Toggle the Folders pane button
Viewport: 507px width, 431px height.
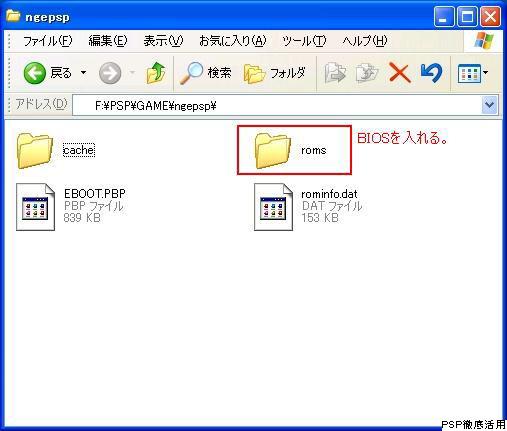274,73
